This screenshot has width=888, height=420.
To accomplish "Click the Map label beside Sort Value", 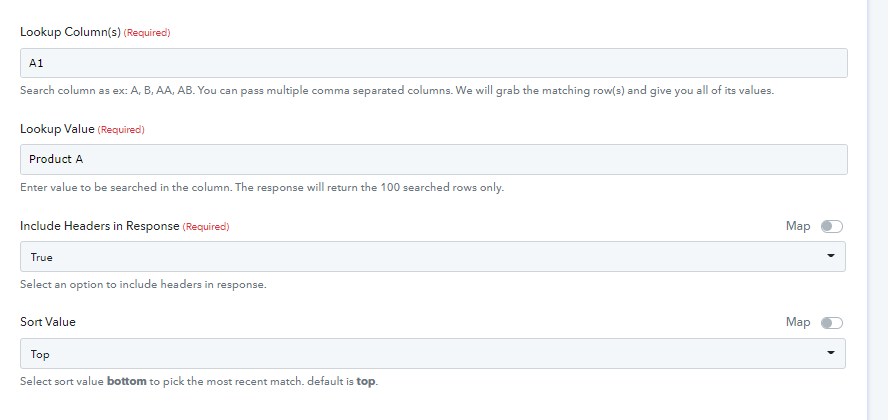I will point(798,323).
